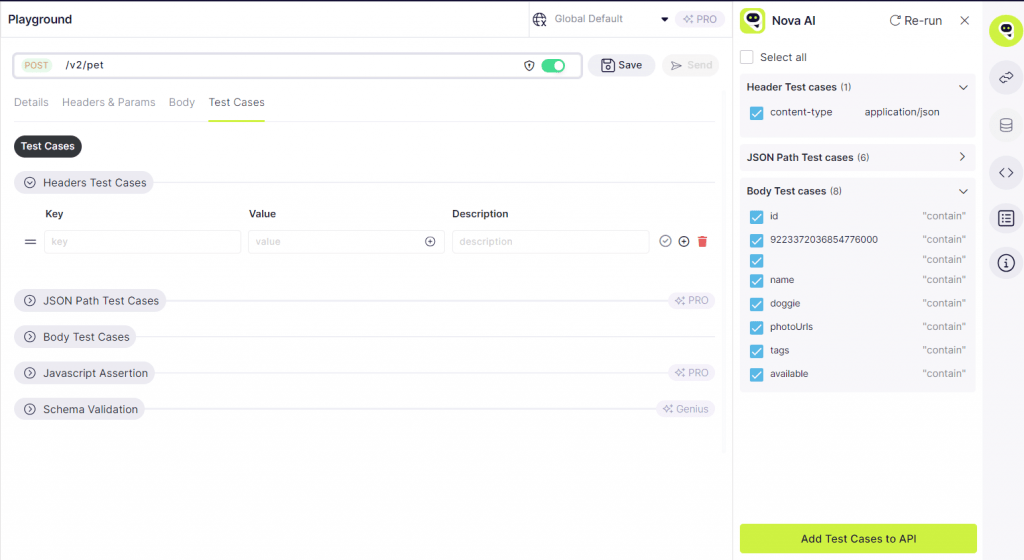Open the code snippet icon in sidebar

[1005, 172]
